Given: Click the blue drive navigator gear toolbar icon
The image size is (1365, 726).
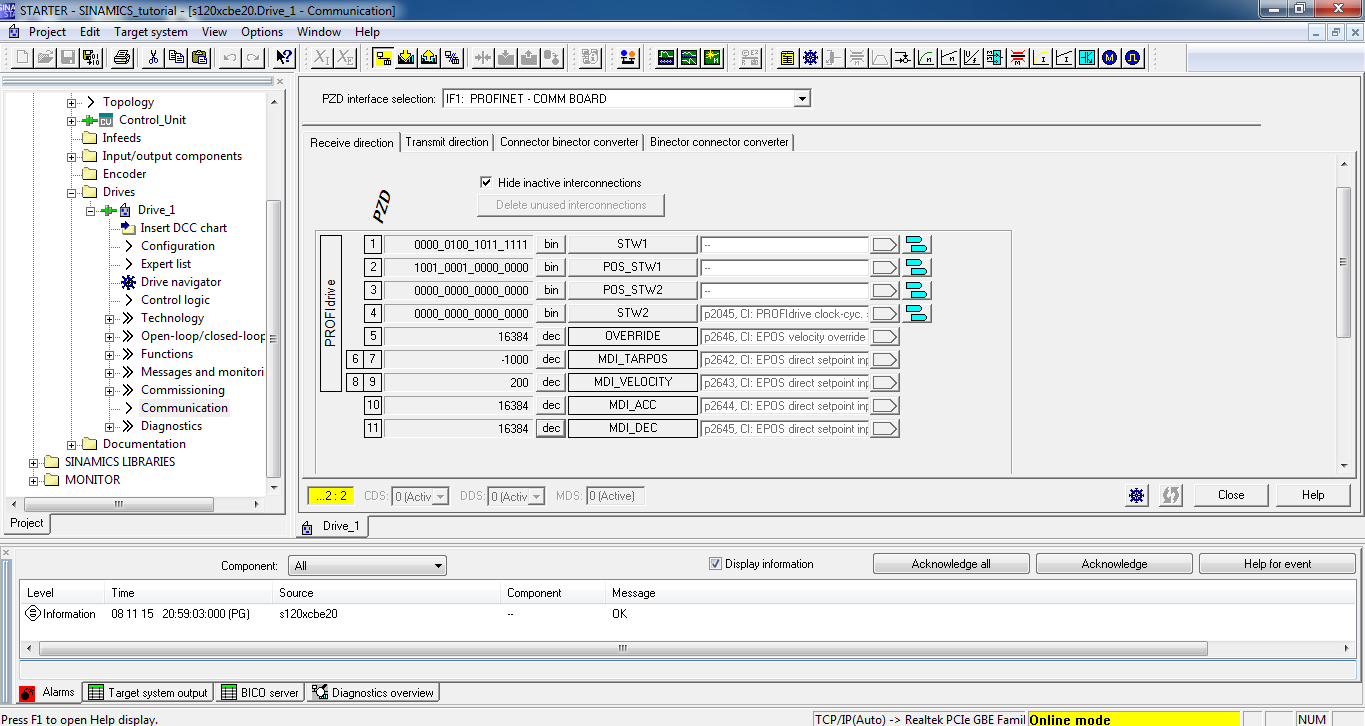Looking at the screenshot, I should (811, 58).
